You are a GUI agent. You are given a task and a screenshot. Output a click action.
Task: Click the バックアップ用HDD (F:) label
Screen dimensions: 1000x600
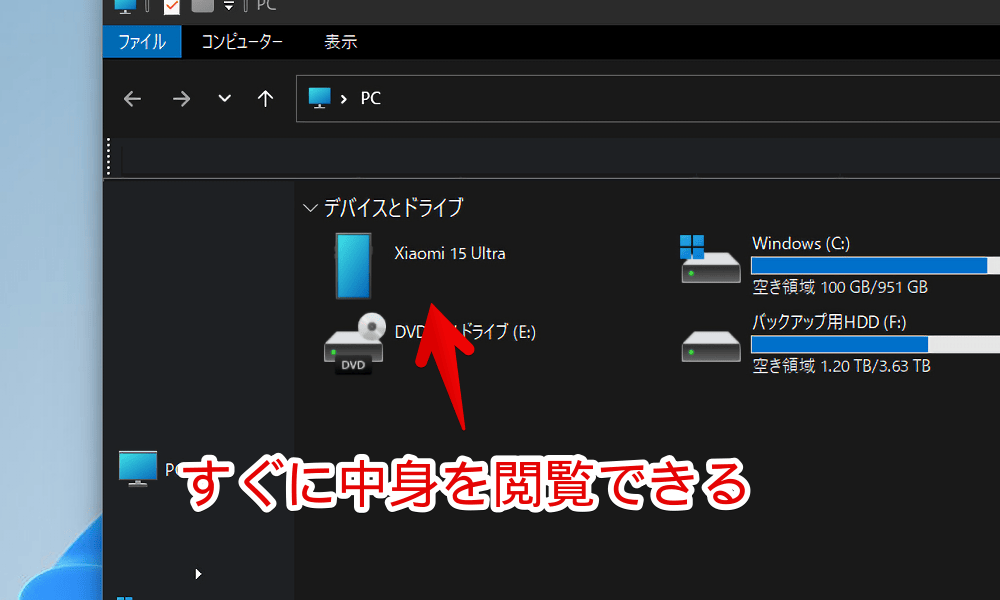[829, 322]
